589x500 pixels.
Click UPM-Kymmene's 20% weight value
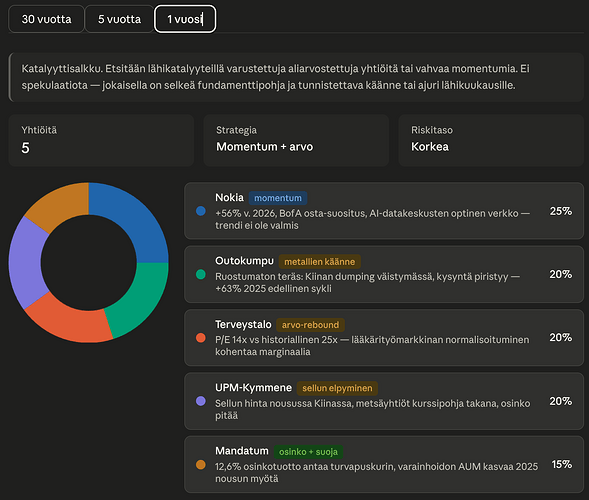coord(561,401)
